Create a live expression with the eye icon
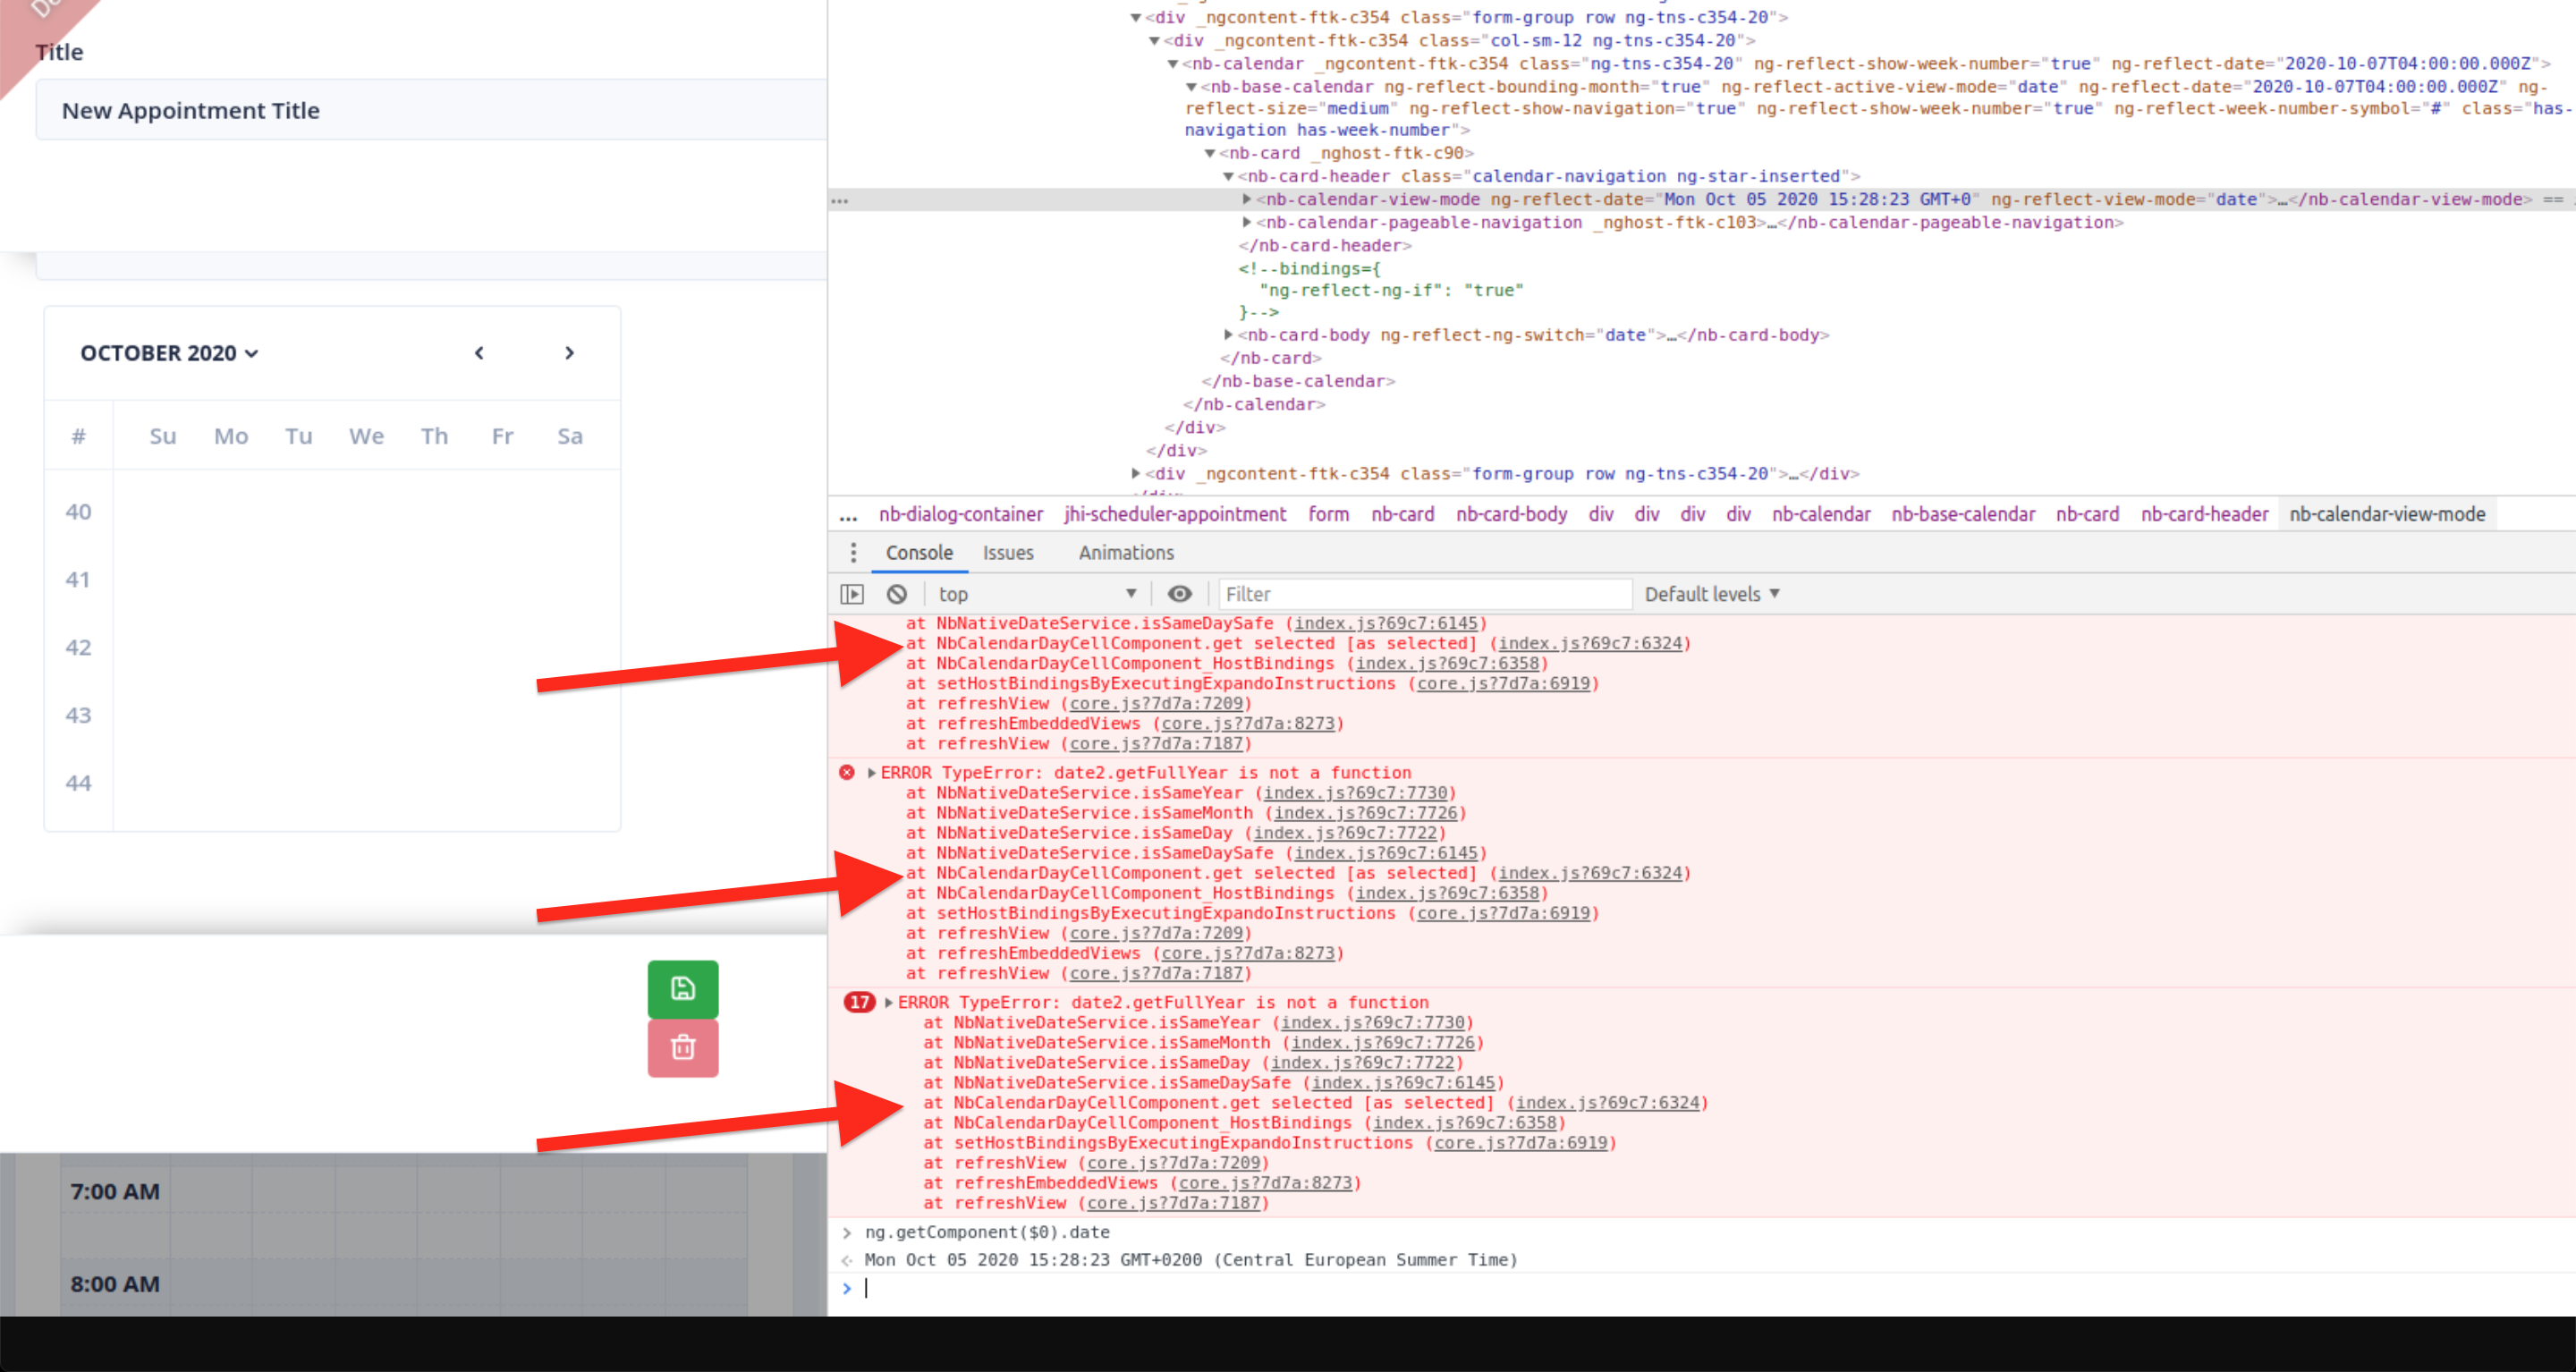This screenshot has width=2576, height=1372. coord(1180,593)
